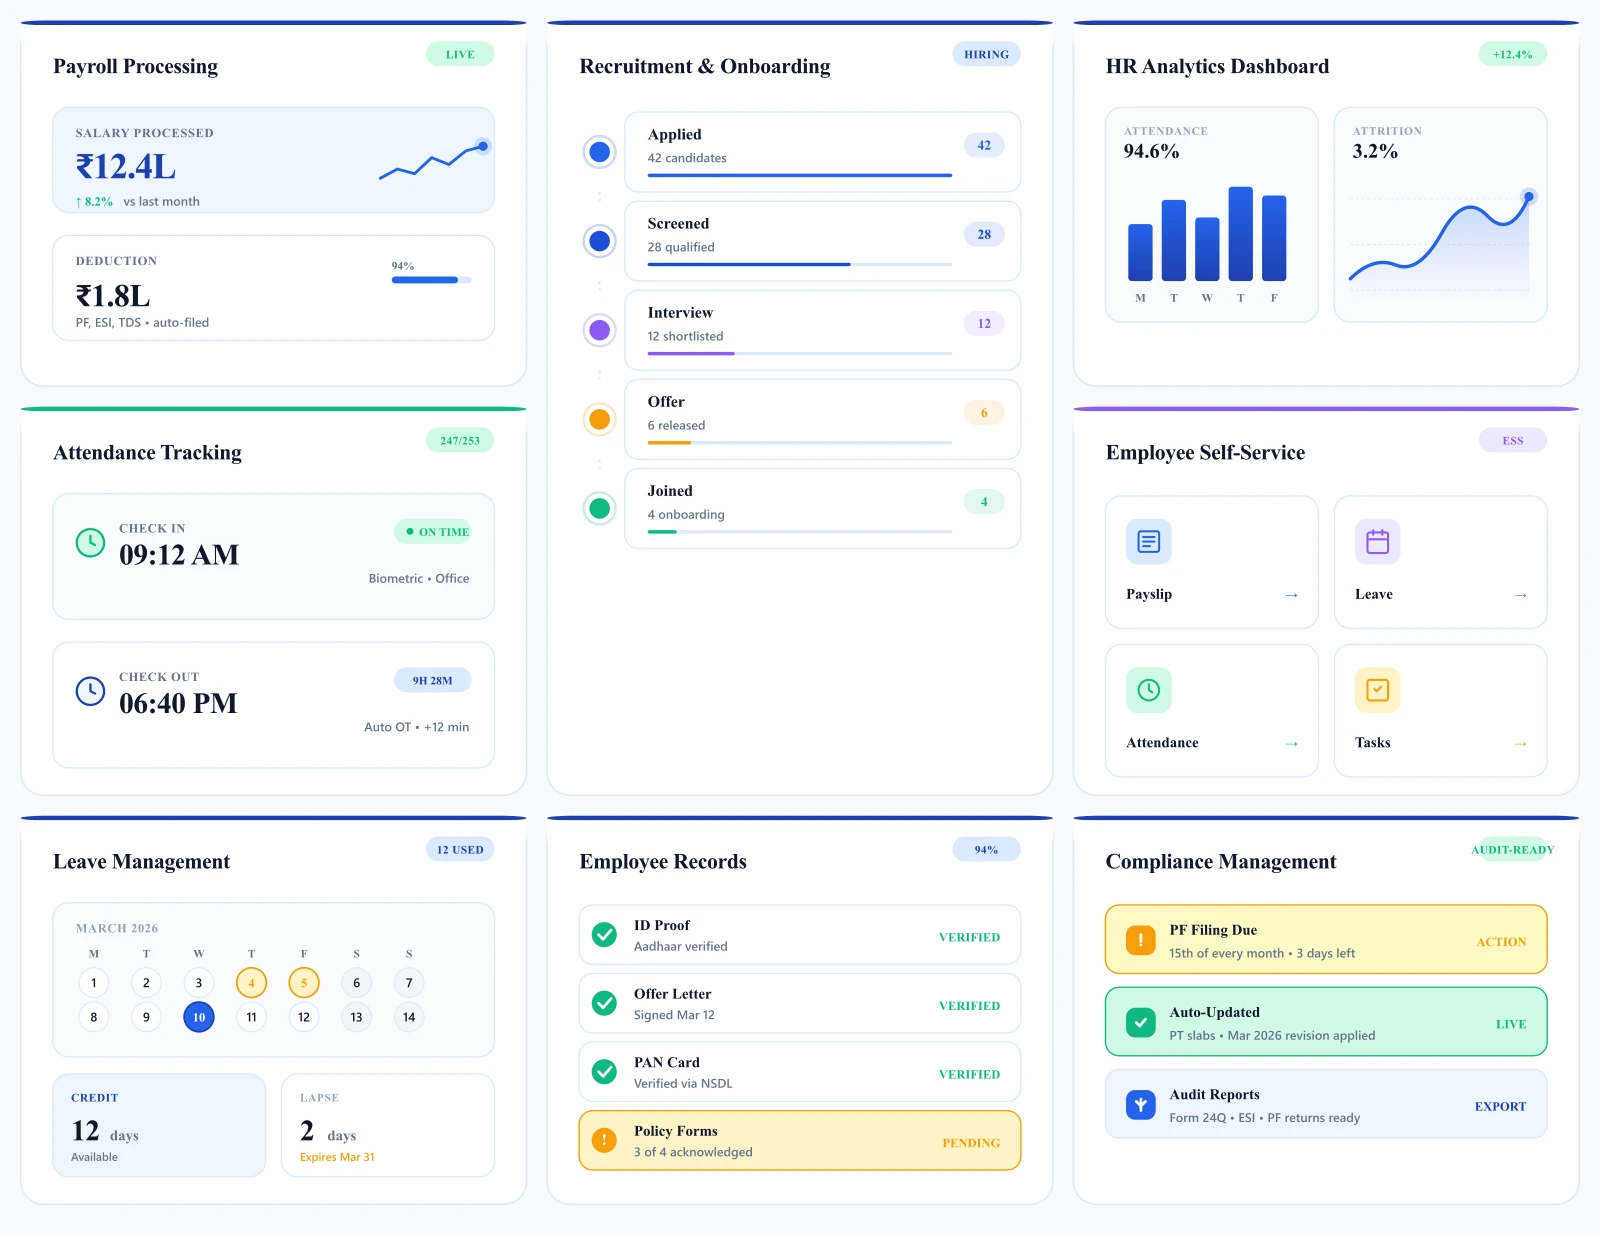Click the Interview shortlisted progress bar
The width and height of the screenshot is (1600, 1234).
click(x=800, y=354)
